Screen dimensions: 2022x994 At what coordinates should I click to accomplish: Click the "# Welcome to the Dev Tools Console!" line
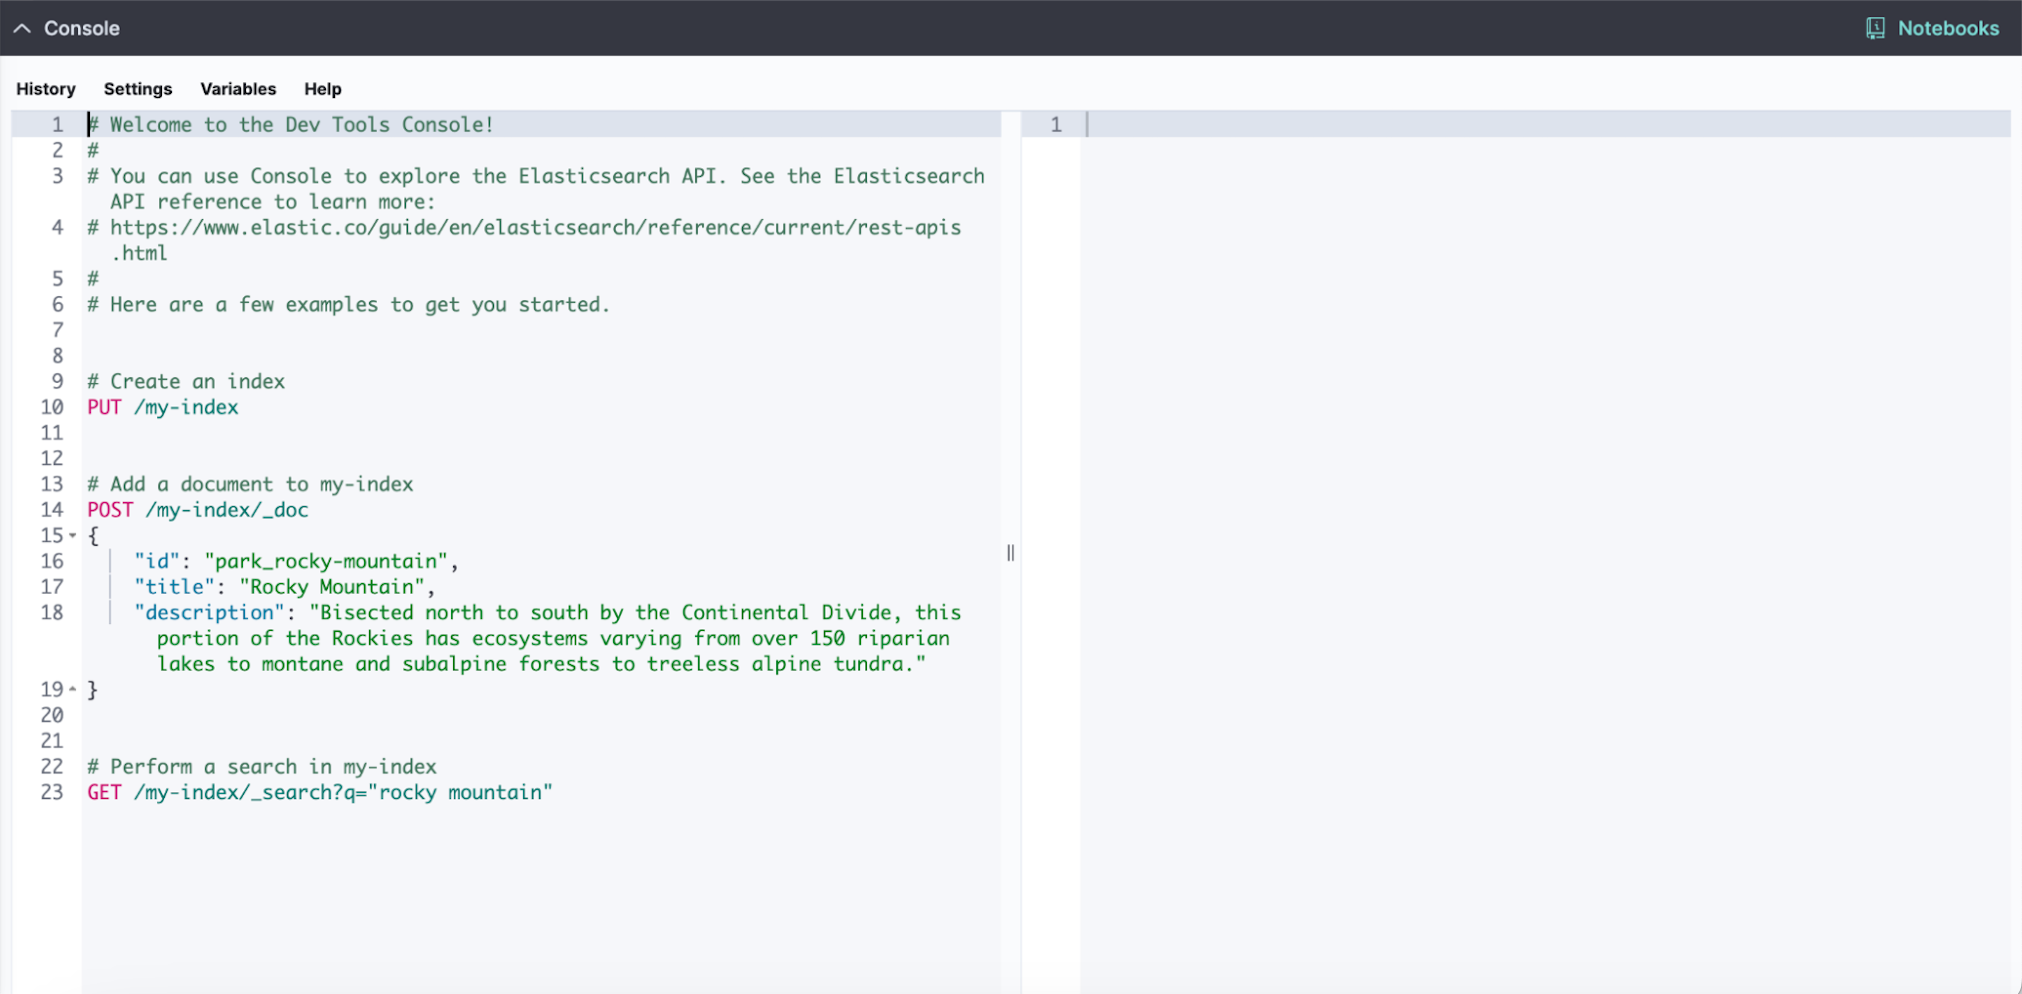[x=291, y=124]
